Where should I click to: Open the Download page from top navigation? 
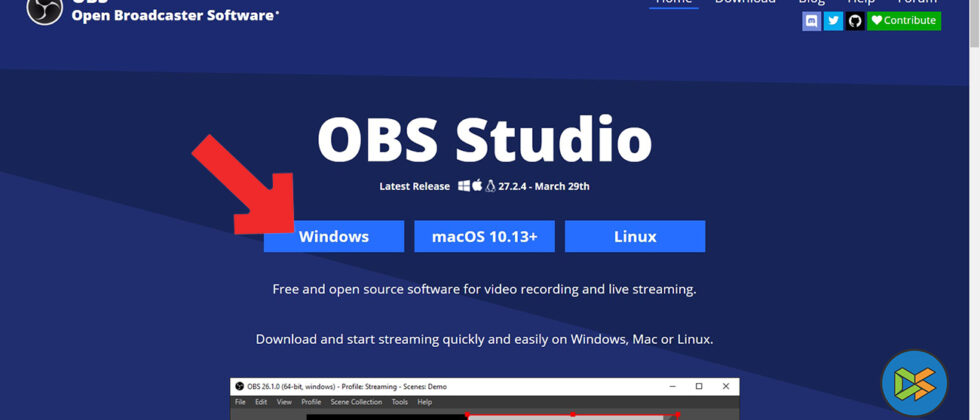[745, 2]
